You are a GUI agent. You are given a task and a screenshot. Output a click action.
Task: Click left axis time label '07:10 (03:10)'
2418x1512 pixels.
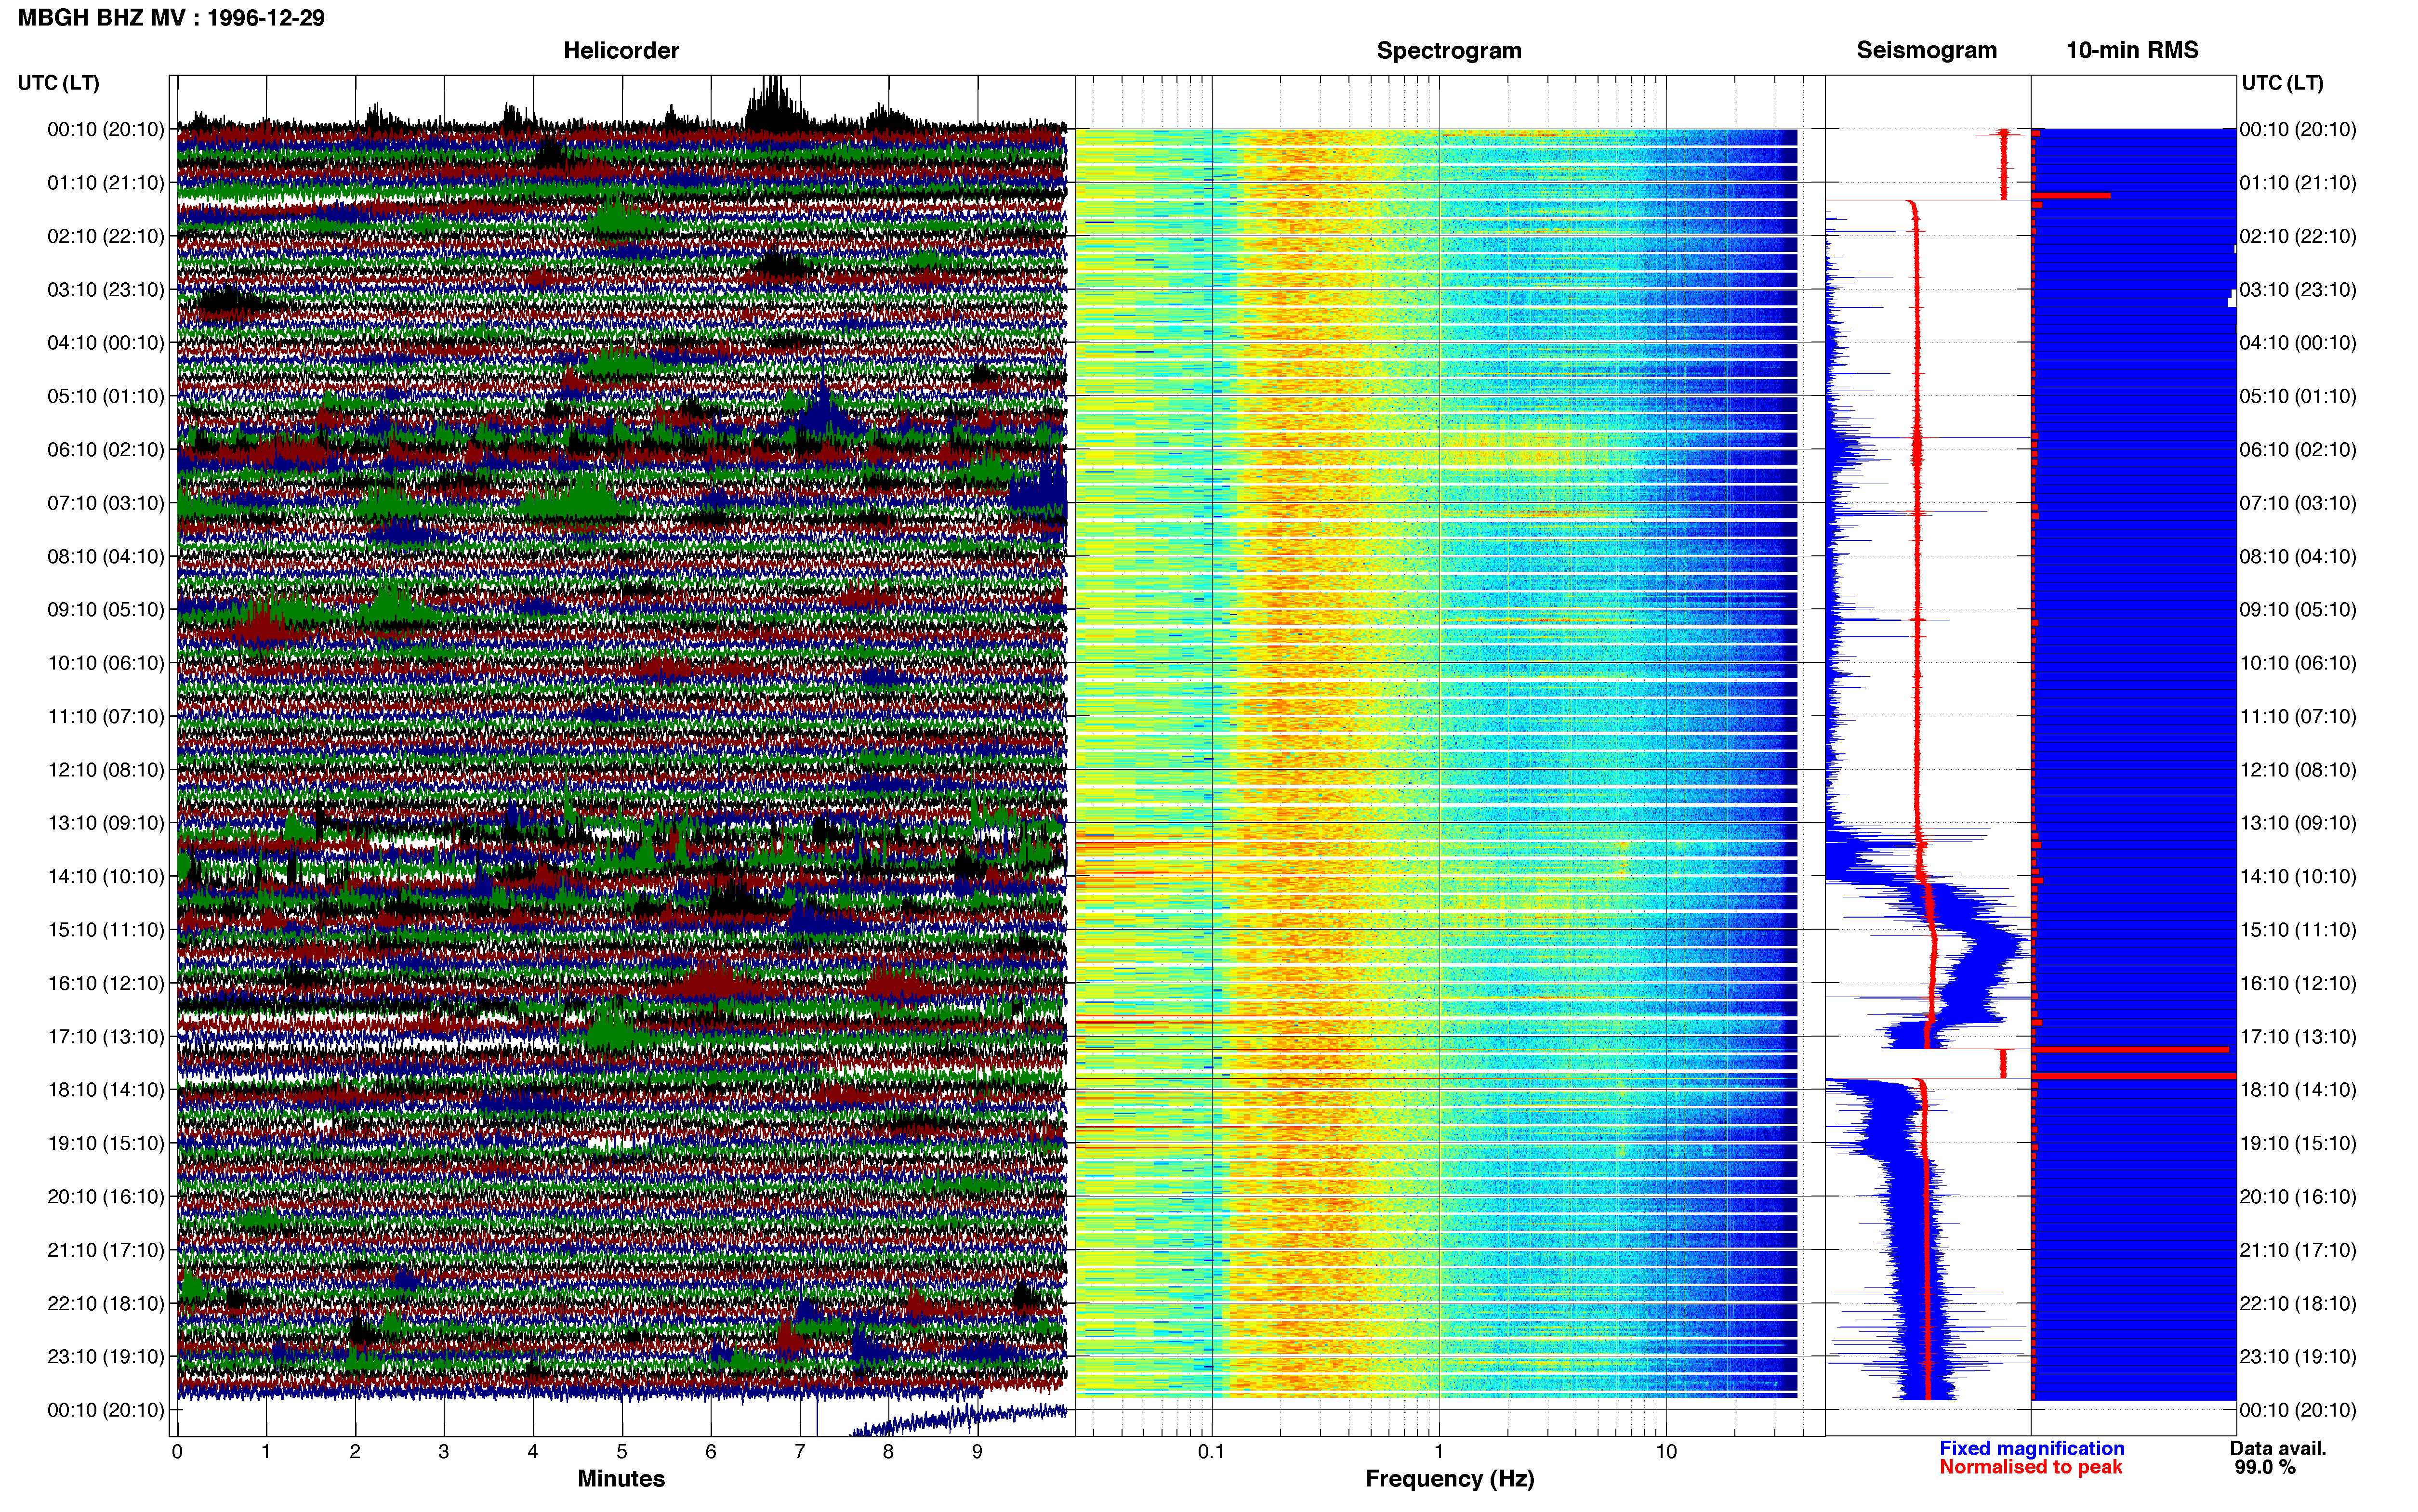tap(106, 503)
